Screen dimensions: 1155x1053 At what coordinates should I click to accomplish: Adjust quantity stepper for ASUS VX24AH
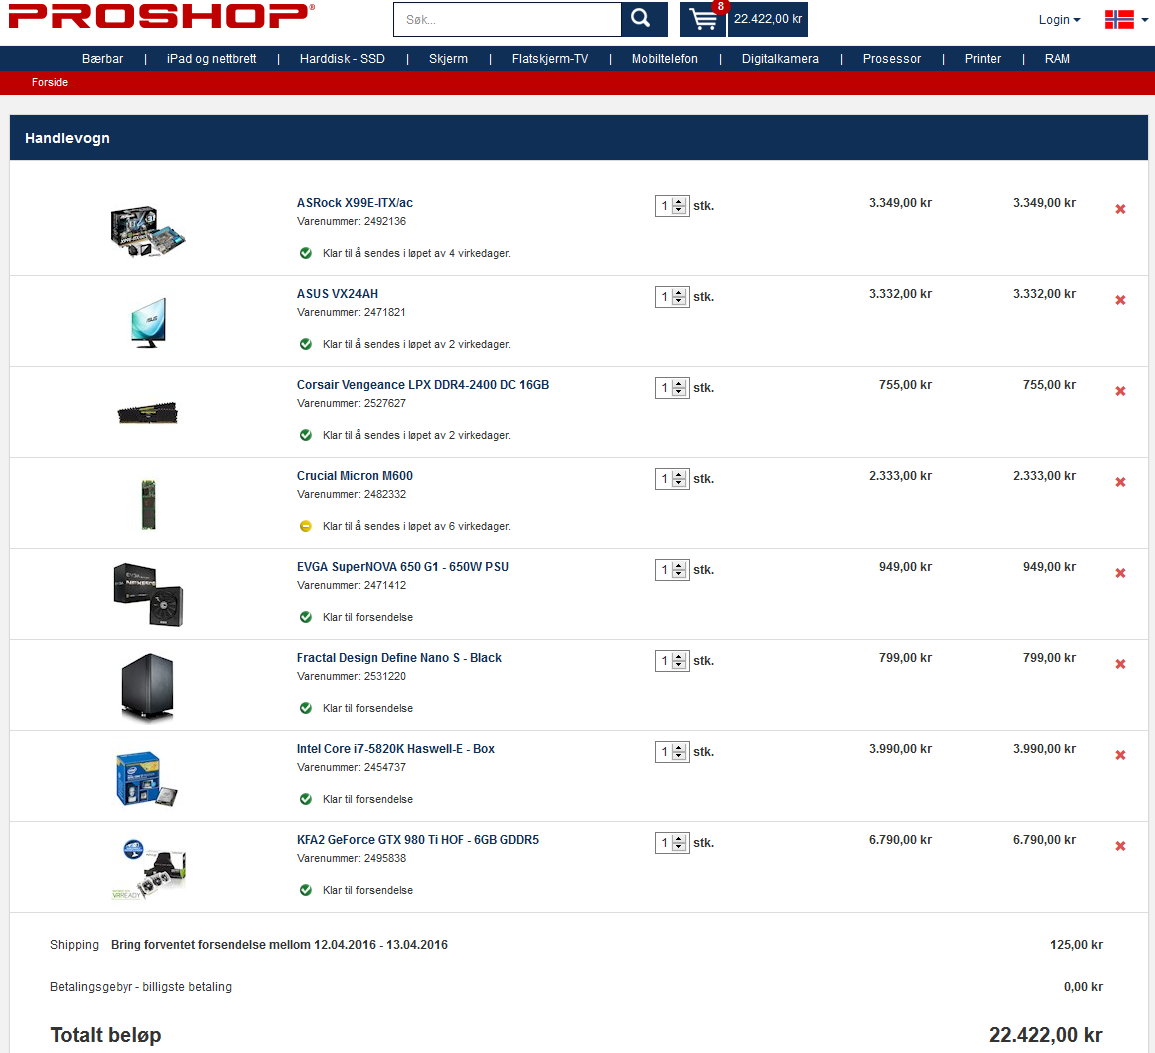679,297
